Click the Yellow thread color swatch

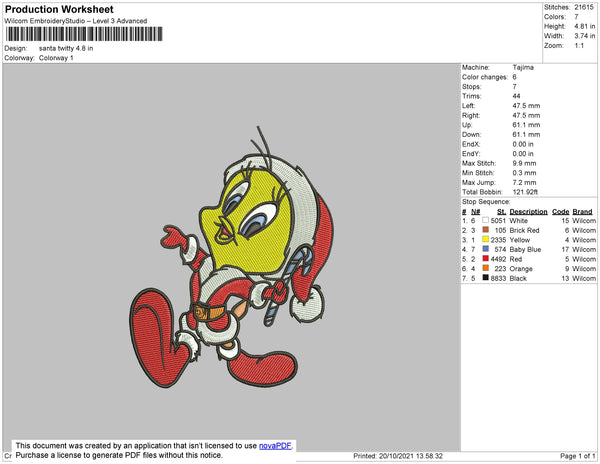click(x=486, y=239)
